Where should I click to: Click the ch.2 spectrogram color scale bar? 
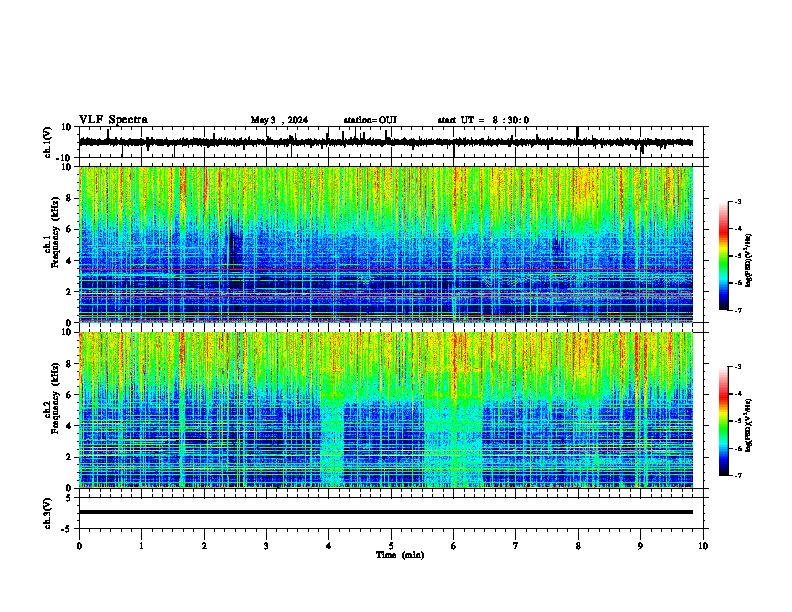[723, 421]
